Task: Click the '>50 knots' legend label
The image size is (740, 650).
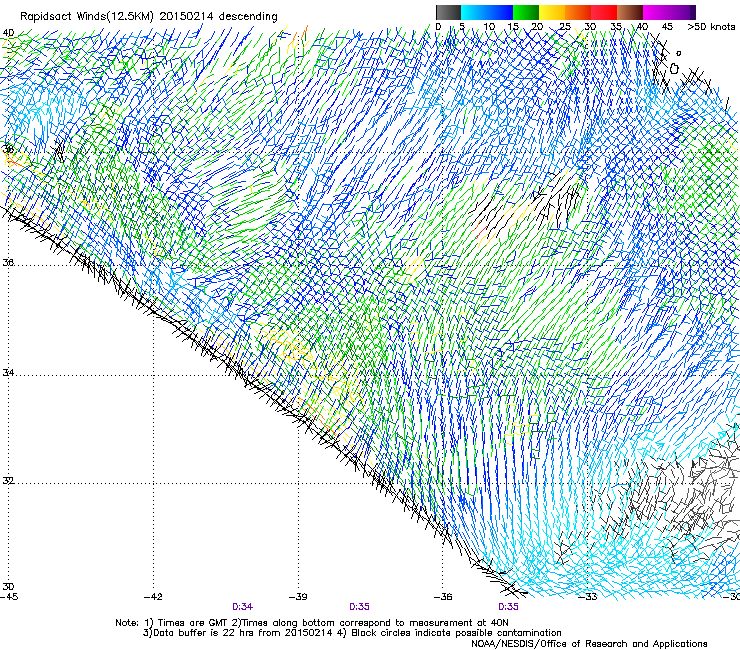Action: tap(711, 27)
